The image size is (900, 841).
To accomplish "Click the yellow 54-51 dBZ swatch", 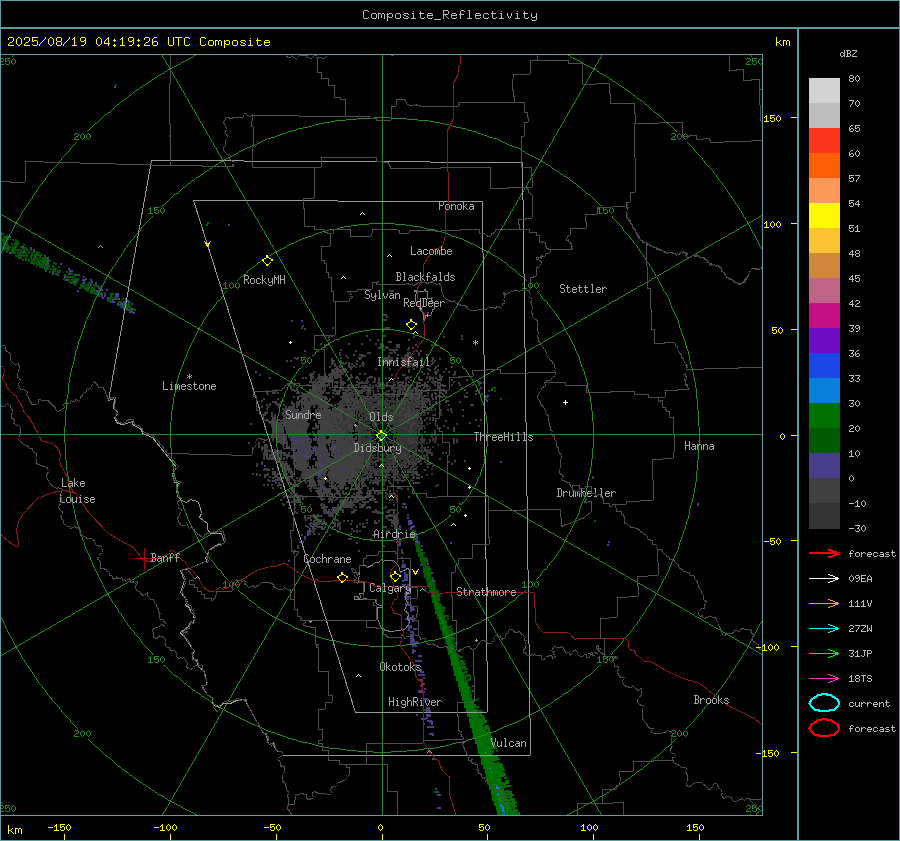I will coord(824,216).
